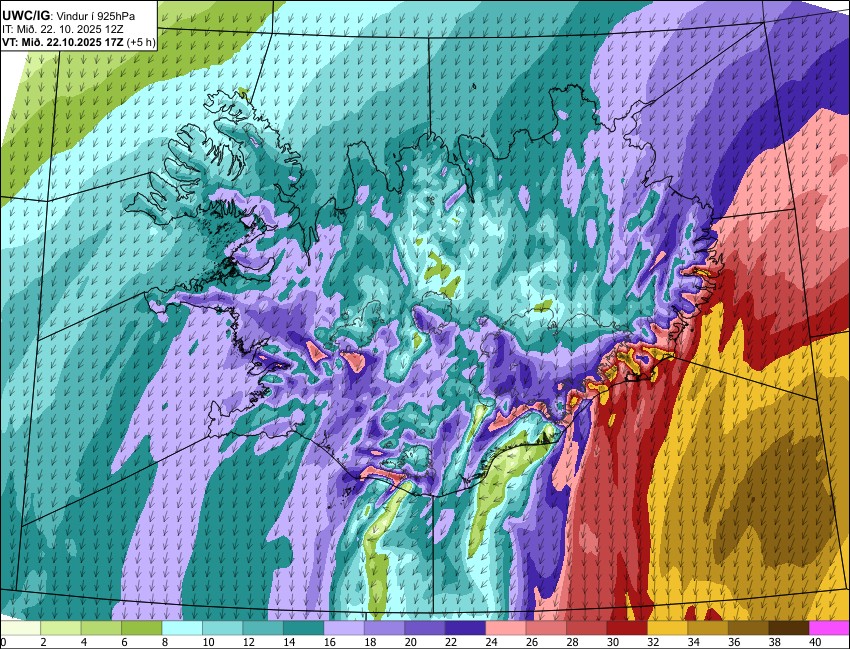850x649 pixels.
Task: Click the 8–10 light cyan legend swatch
Action: pos(182,628)
